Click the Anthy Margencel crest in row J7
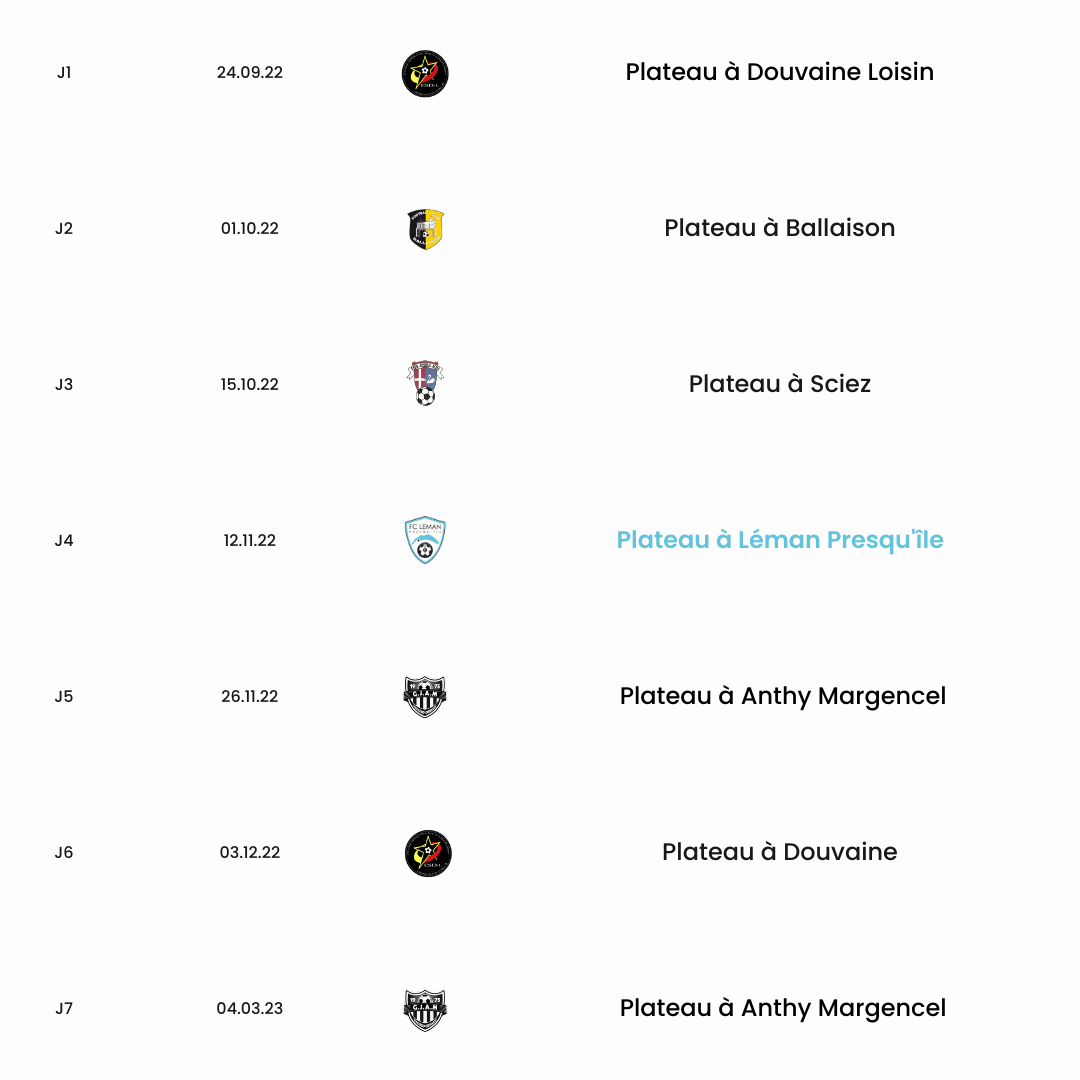Viewport: 1080px width, 1080px height. tap(425, 1010)
